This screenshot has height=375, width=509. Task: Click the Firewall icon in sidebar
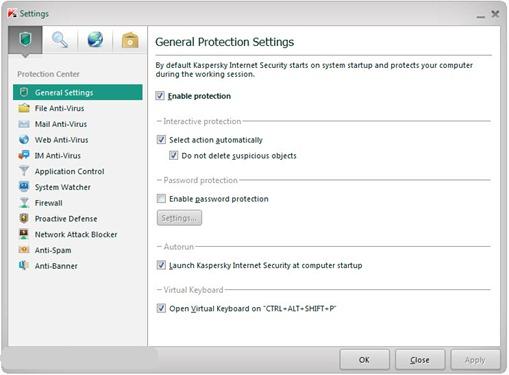(24, 203)
